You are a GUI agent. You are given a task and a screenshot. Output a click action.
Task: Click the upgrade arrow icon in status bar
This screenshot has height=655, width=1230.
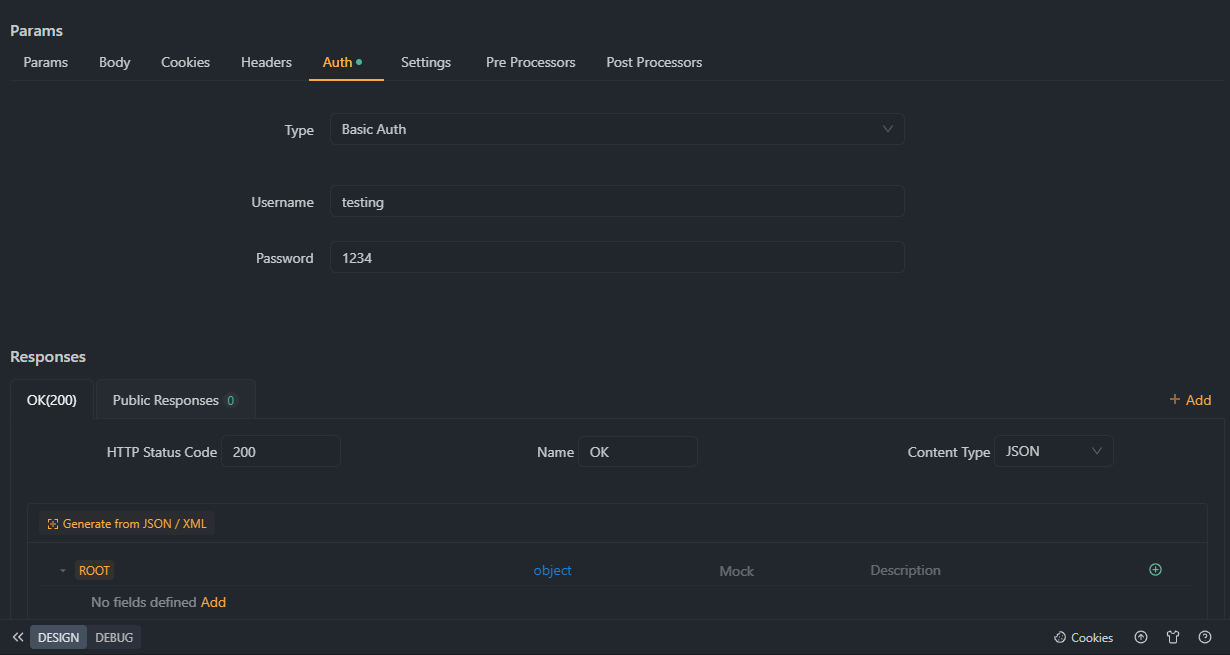(x=1141, y=637)
